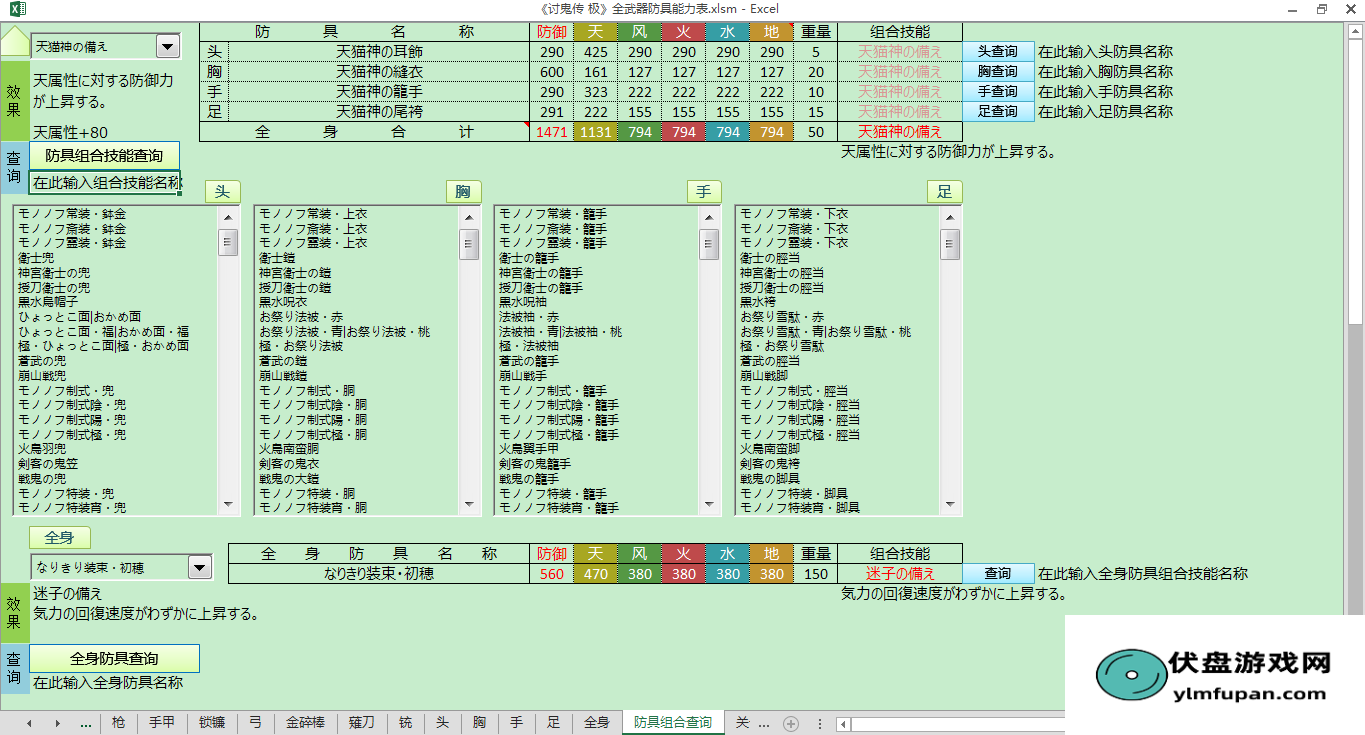This screenshot has height=735, width=1365.
Task: Click the 在此输入全身防具组合技能名称 input cell
Action: [1143, 574]
